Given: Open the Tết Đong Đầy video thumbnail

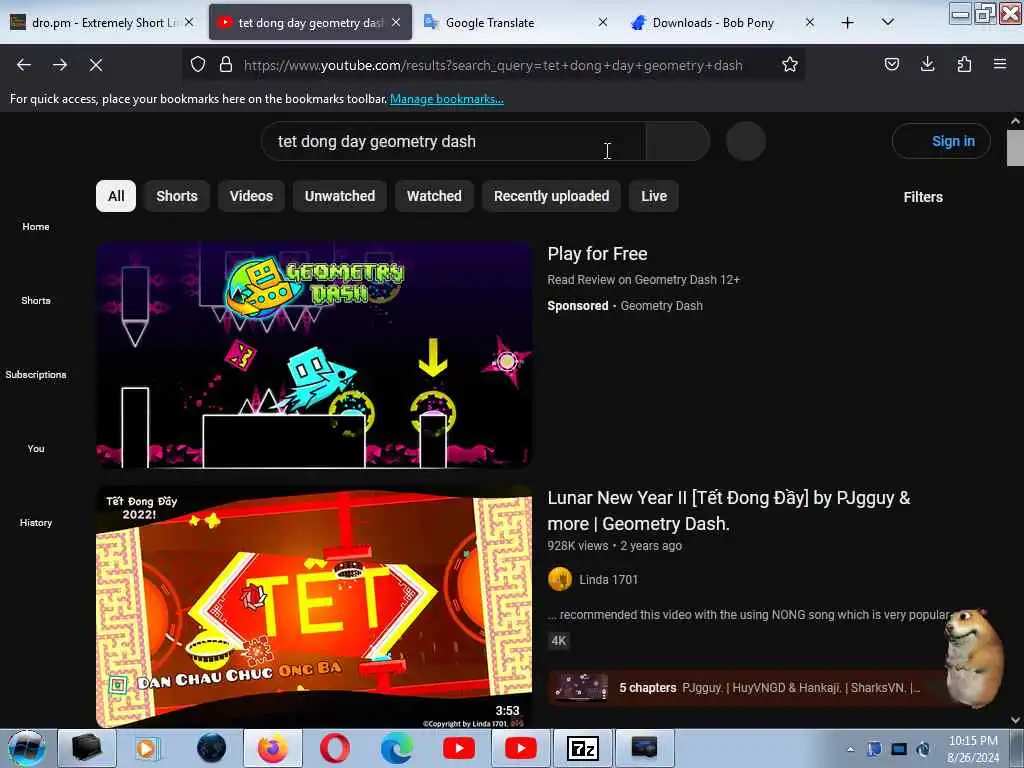Looking at the screenshot, I should [x=314, y=607].
